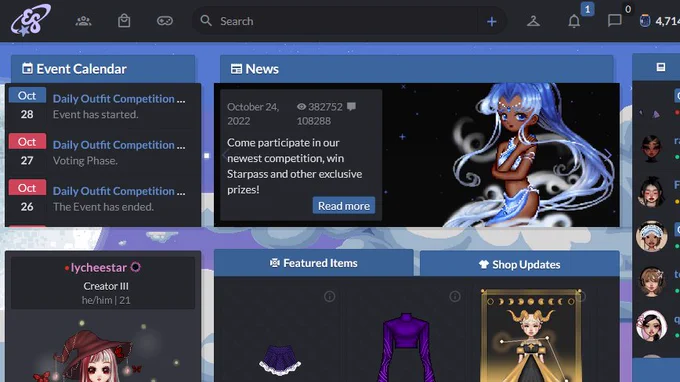Click info icon on purple top item

[x=455, y=297]
